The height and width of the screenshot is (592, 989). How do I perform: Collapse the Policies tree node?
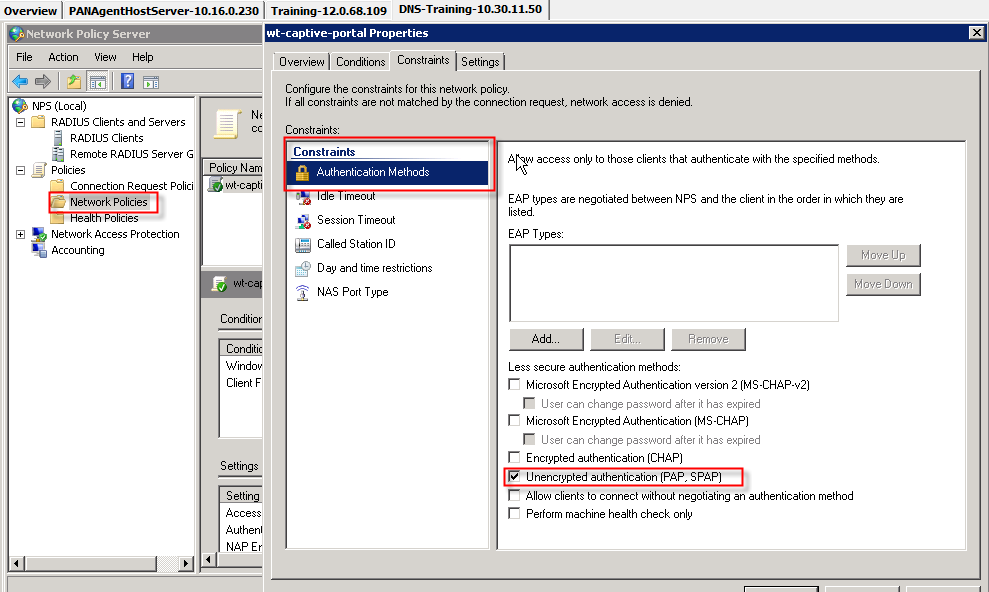tap(20, 170)
